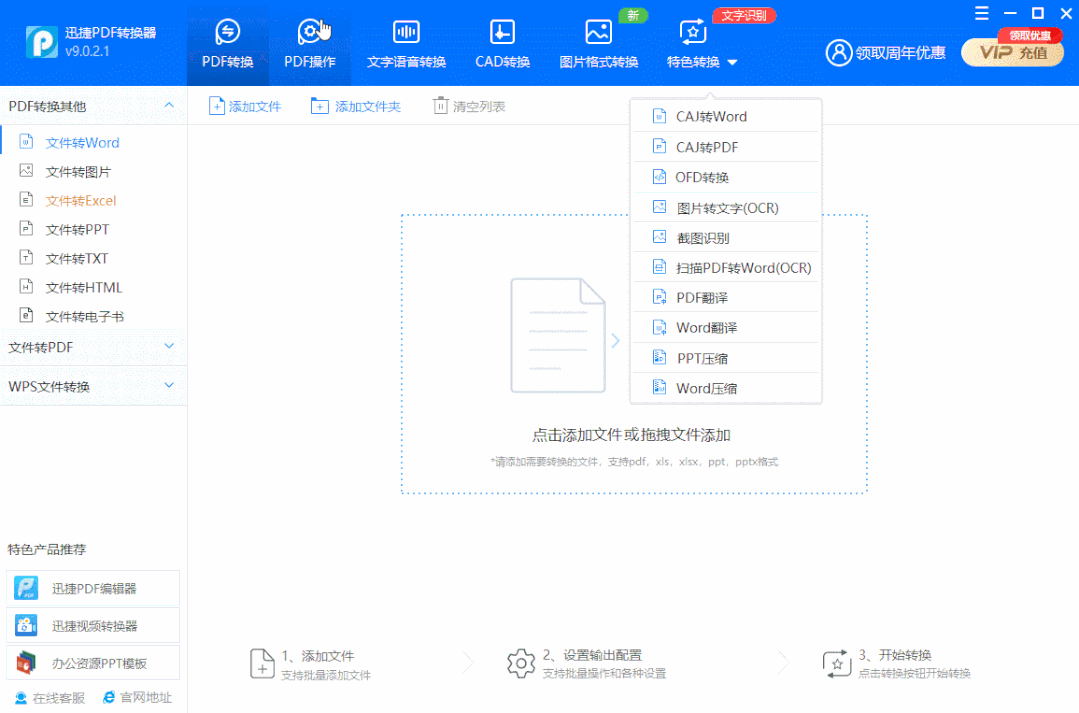Choose OFD转换 menu entry
The image size is (1079, 713).
pyautogui.click(x=726, y=177)
